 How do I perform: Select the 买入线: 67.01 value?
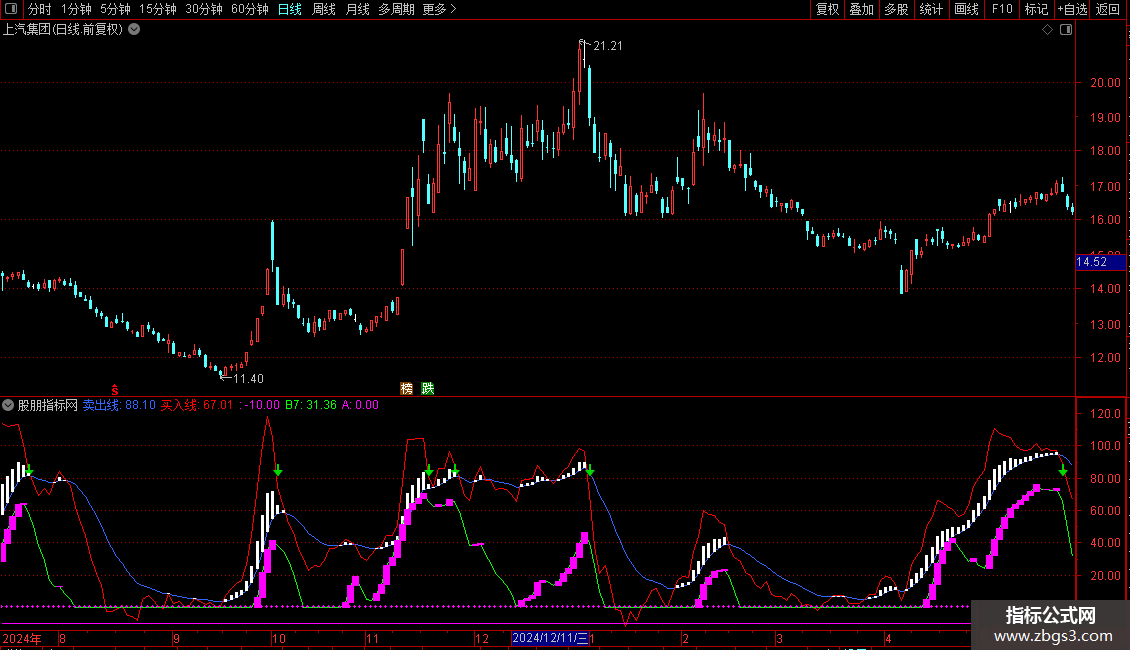click(197, 405)
